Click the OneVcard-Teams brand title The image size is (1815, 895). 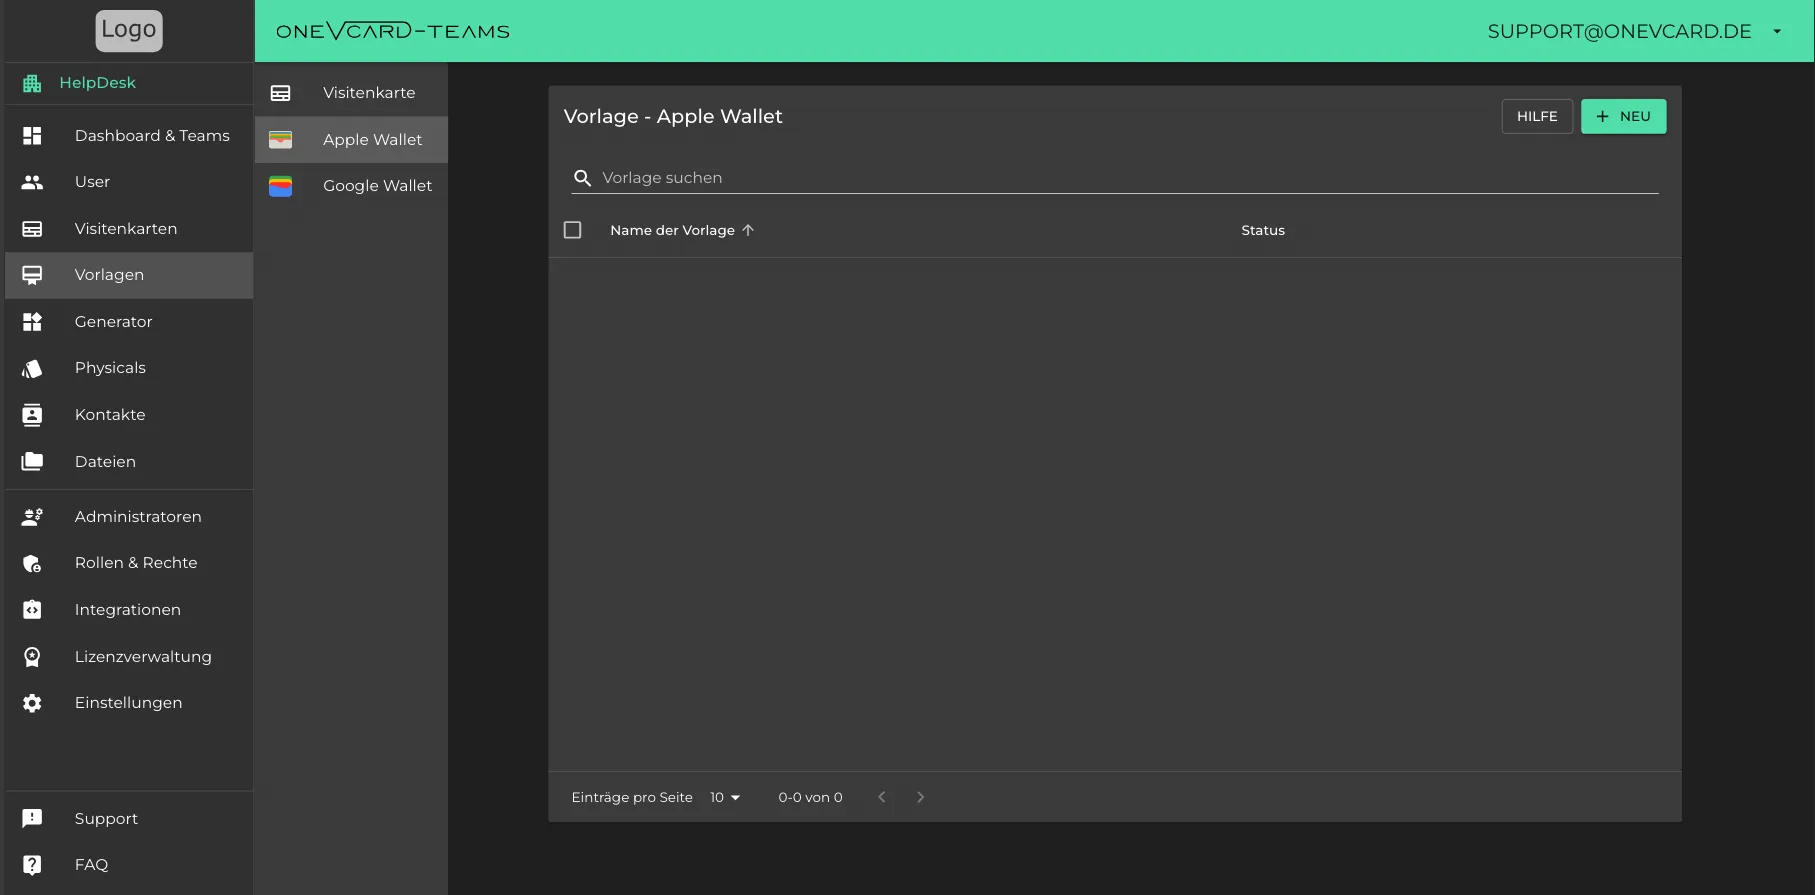click(393, 31)
